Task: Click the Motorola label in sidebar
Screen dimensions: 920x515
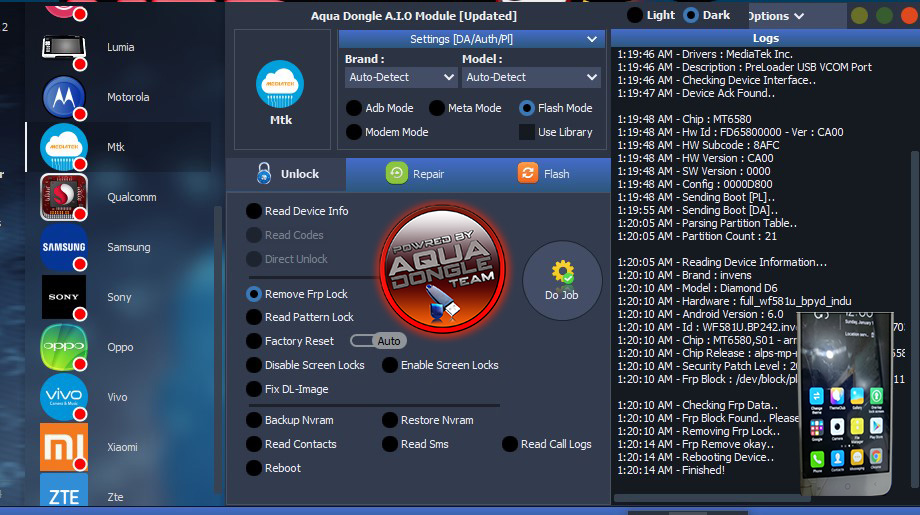Action: point(128,97)
